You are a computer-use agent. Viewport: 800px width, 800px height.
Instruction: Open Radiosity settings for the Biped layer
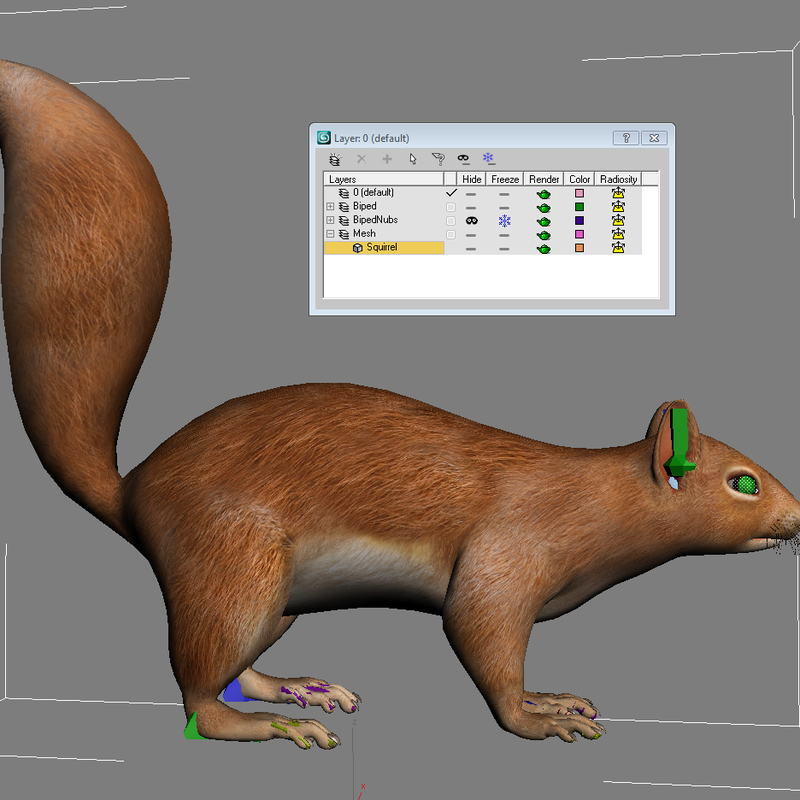coord(617,206)
